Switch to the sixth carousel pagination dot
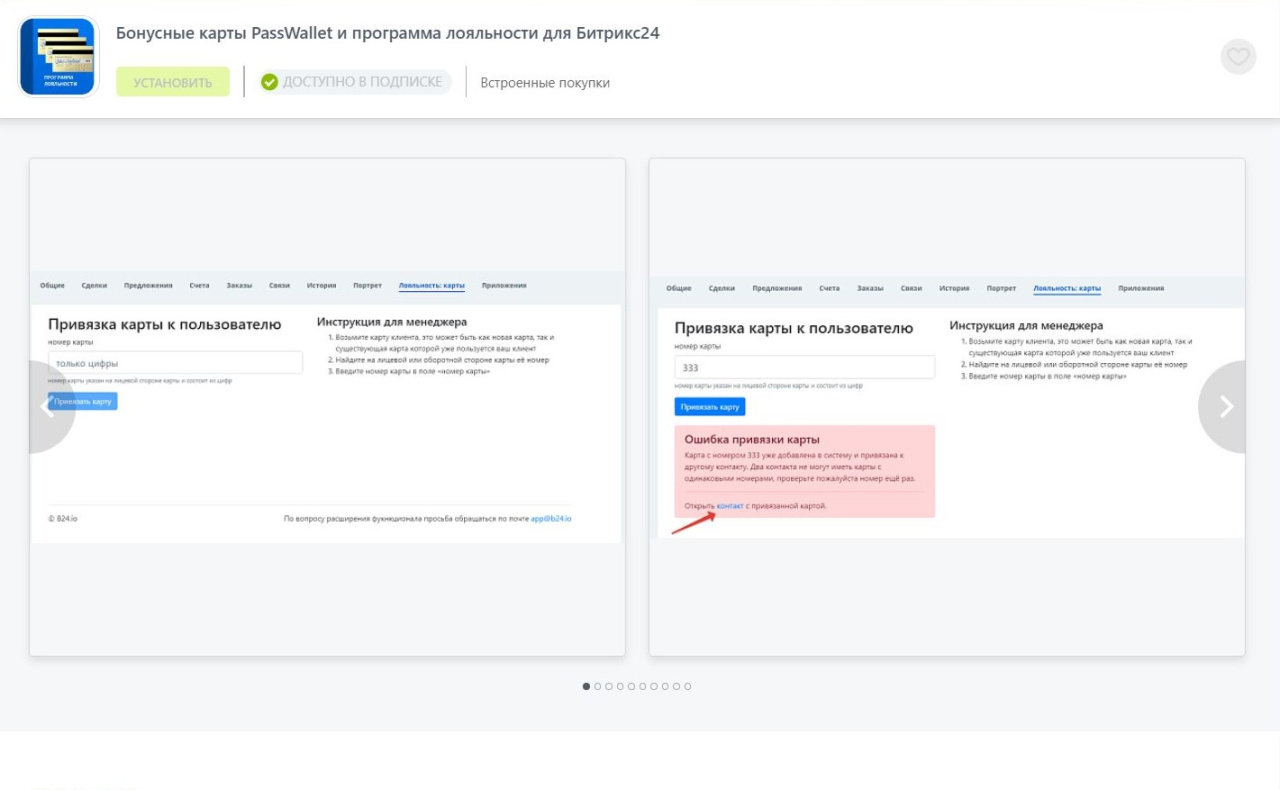This screenshot has width=1280, height=790. pos(643,686)
